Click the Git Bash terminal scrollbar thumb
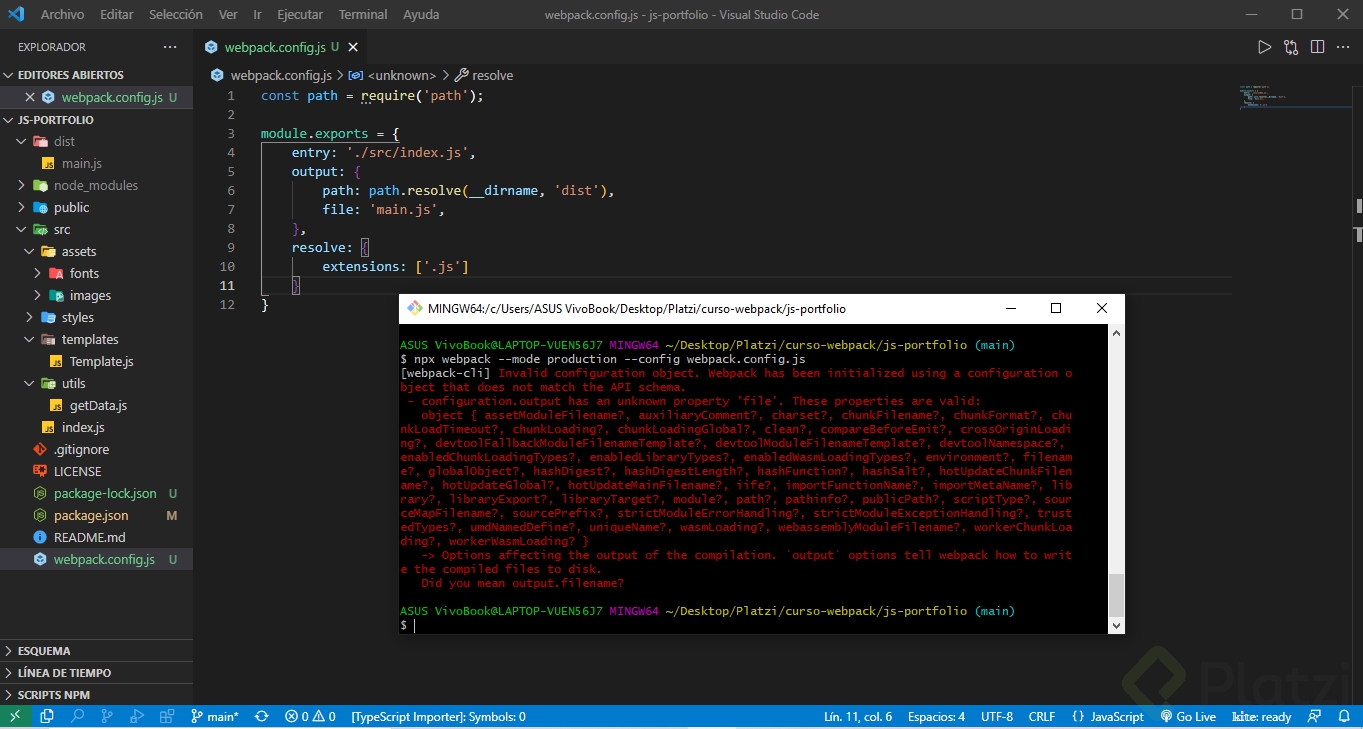Image resolution: width=1363 pixels, height=729 pixels. (x=1116, y=595)
